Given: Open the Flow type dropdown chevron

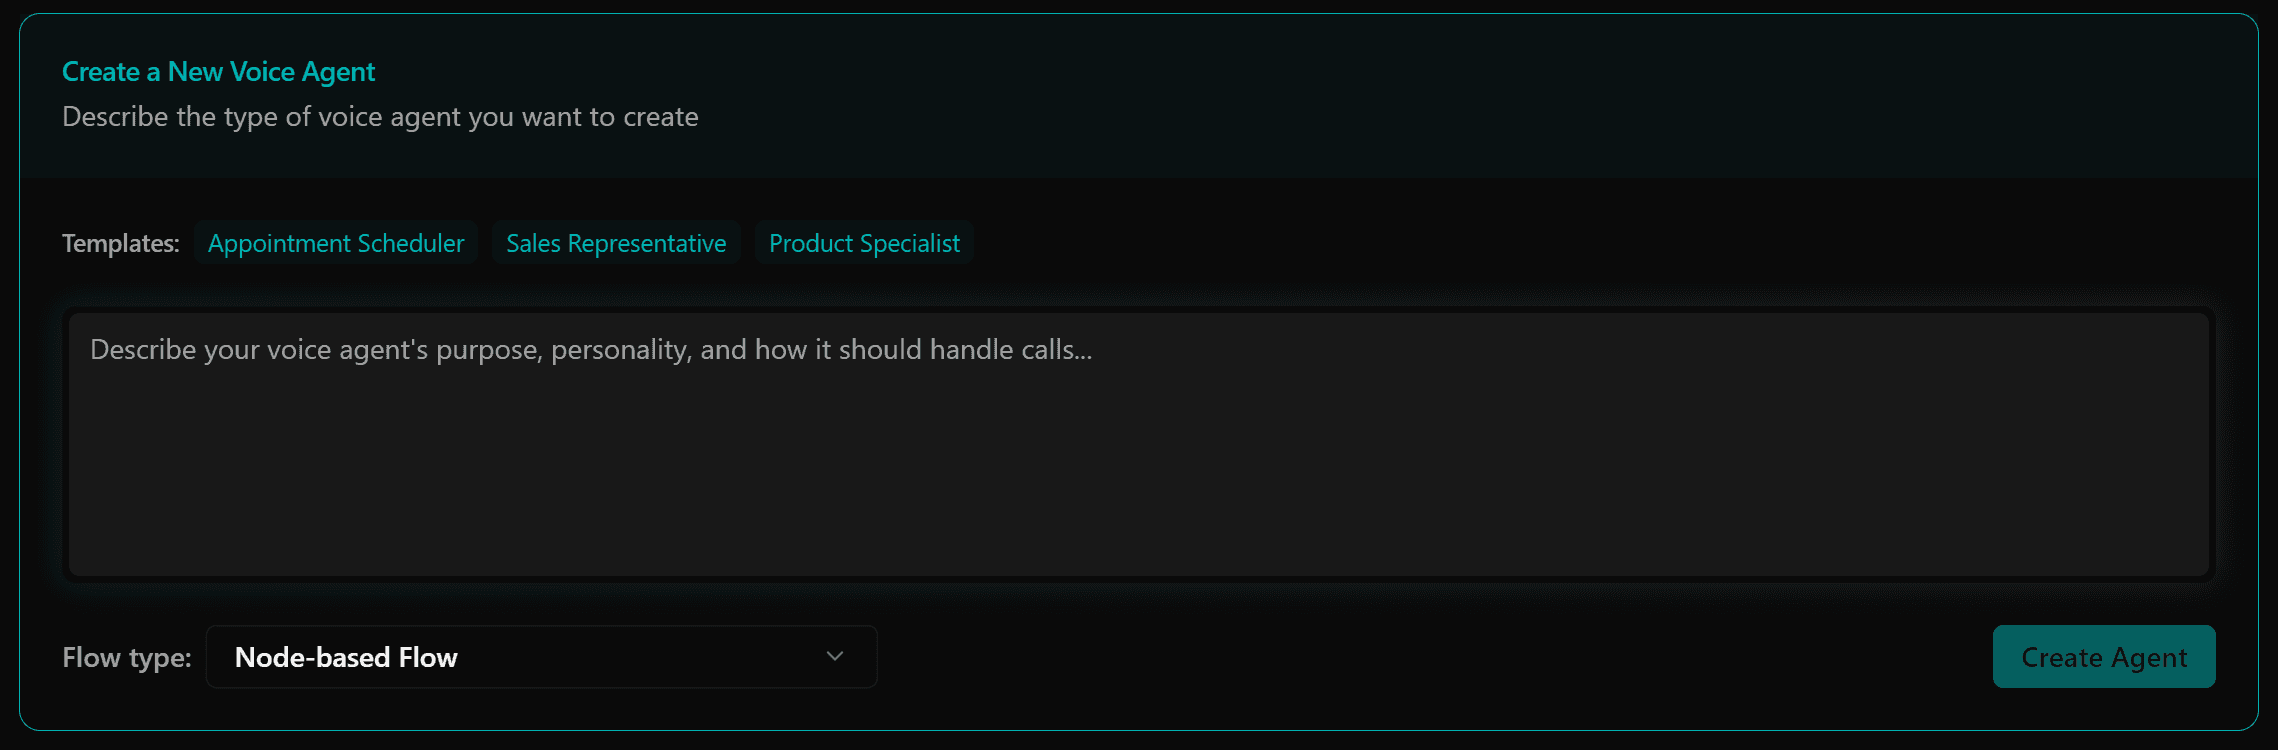Looking at the screenshot, I should tap(833, 657).
